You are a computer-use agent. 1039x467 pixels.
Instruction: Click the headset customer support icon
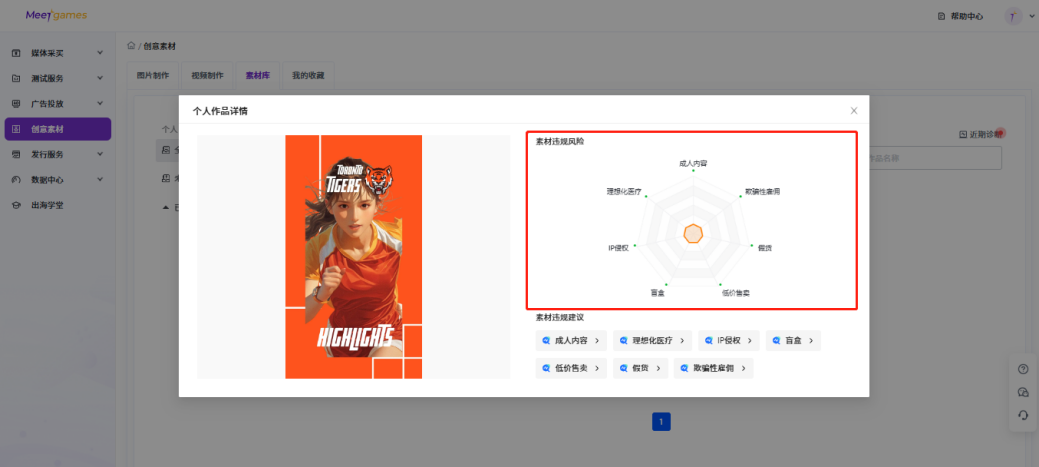(1022, 415)
